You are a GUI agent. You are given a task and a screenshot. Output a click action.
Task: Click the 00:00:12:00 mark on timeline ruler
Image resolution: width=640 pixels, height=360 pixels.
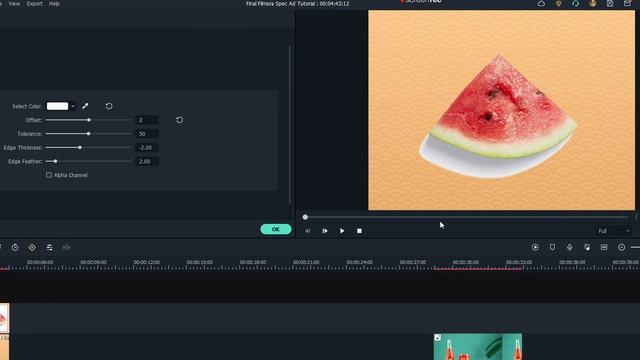pos(147,262)
